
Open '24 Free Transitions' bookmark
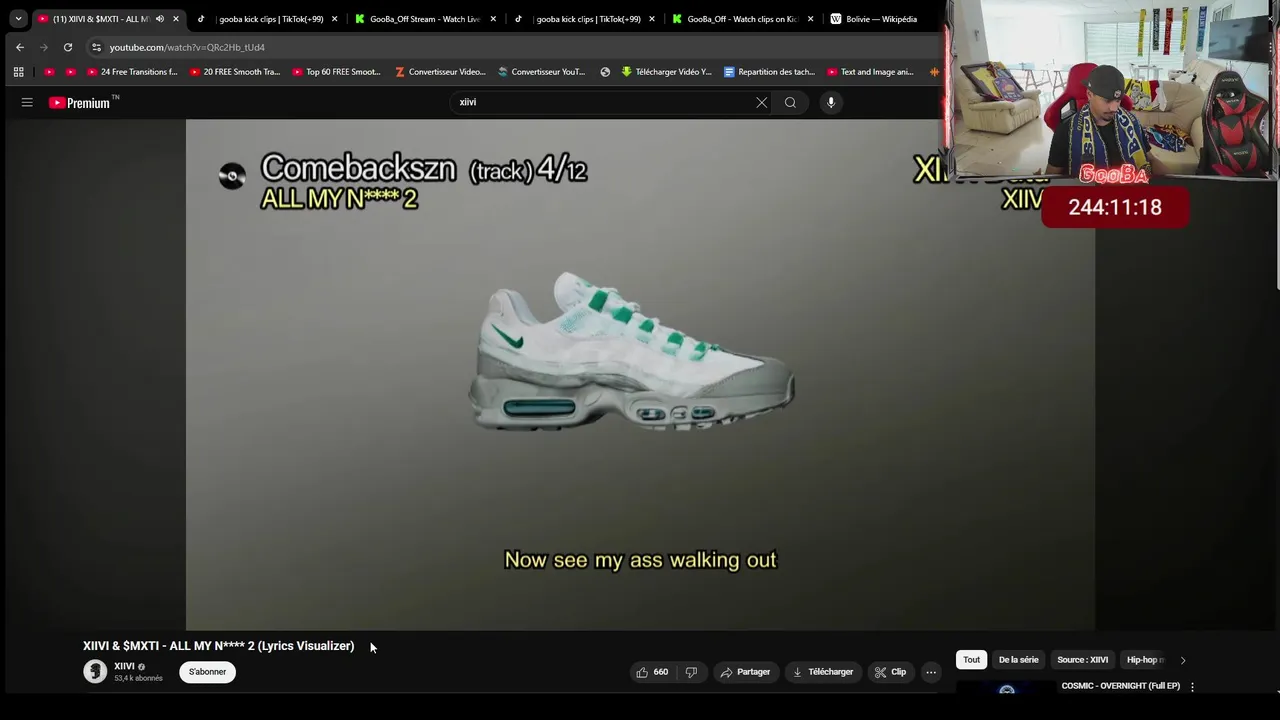[x=132, y=72]
